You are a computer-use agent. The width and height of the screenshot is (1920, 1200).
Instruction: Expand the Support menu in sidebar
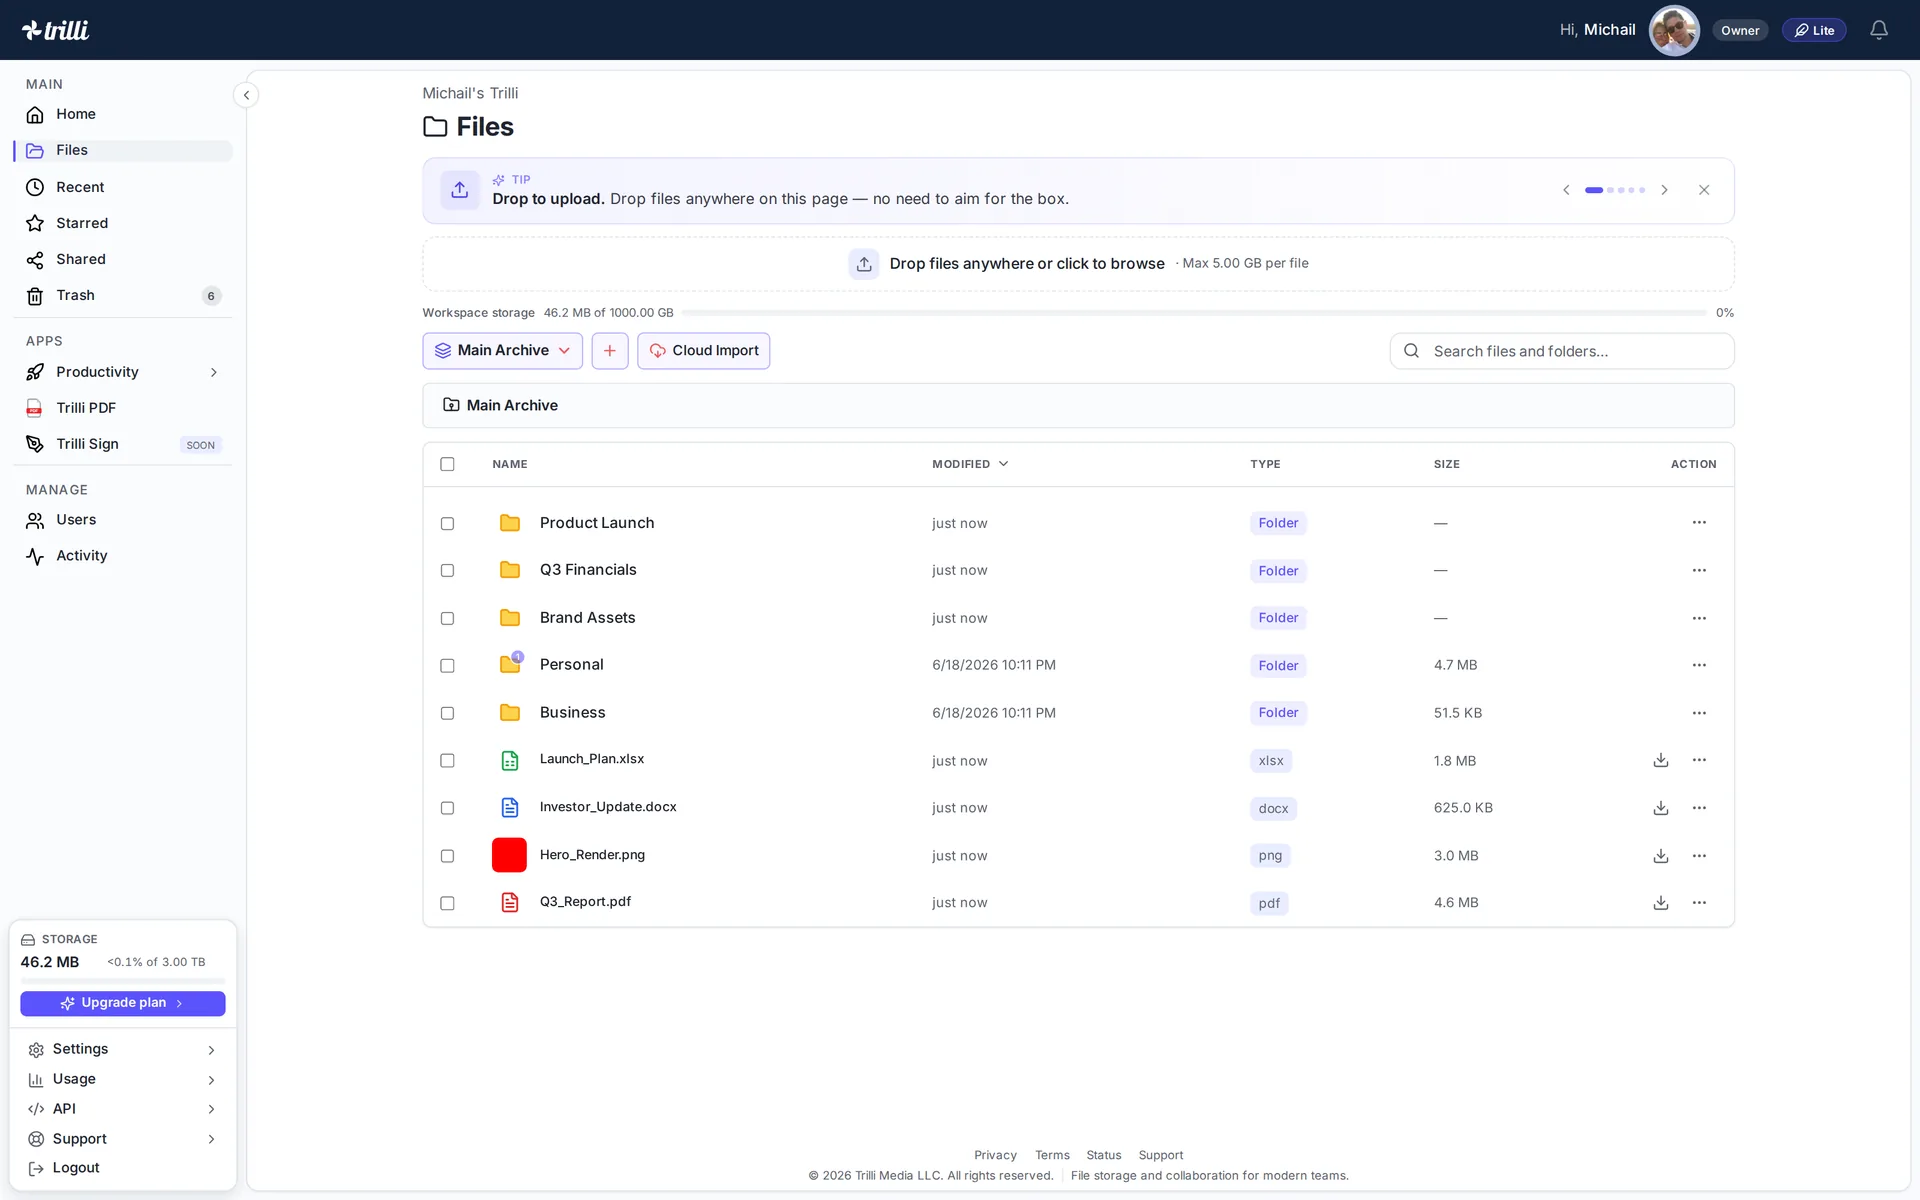123,1139
